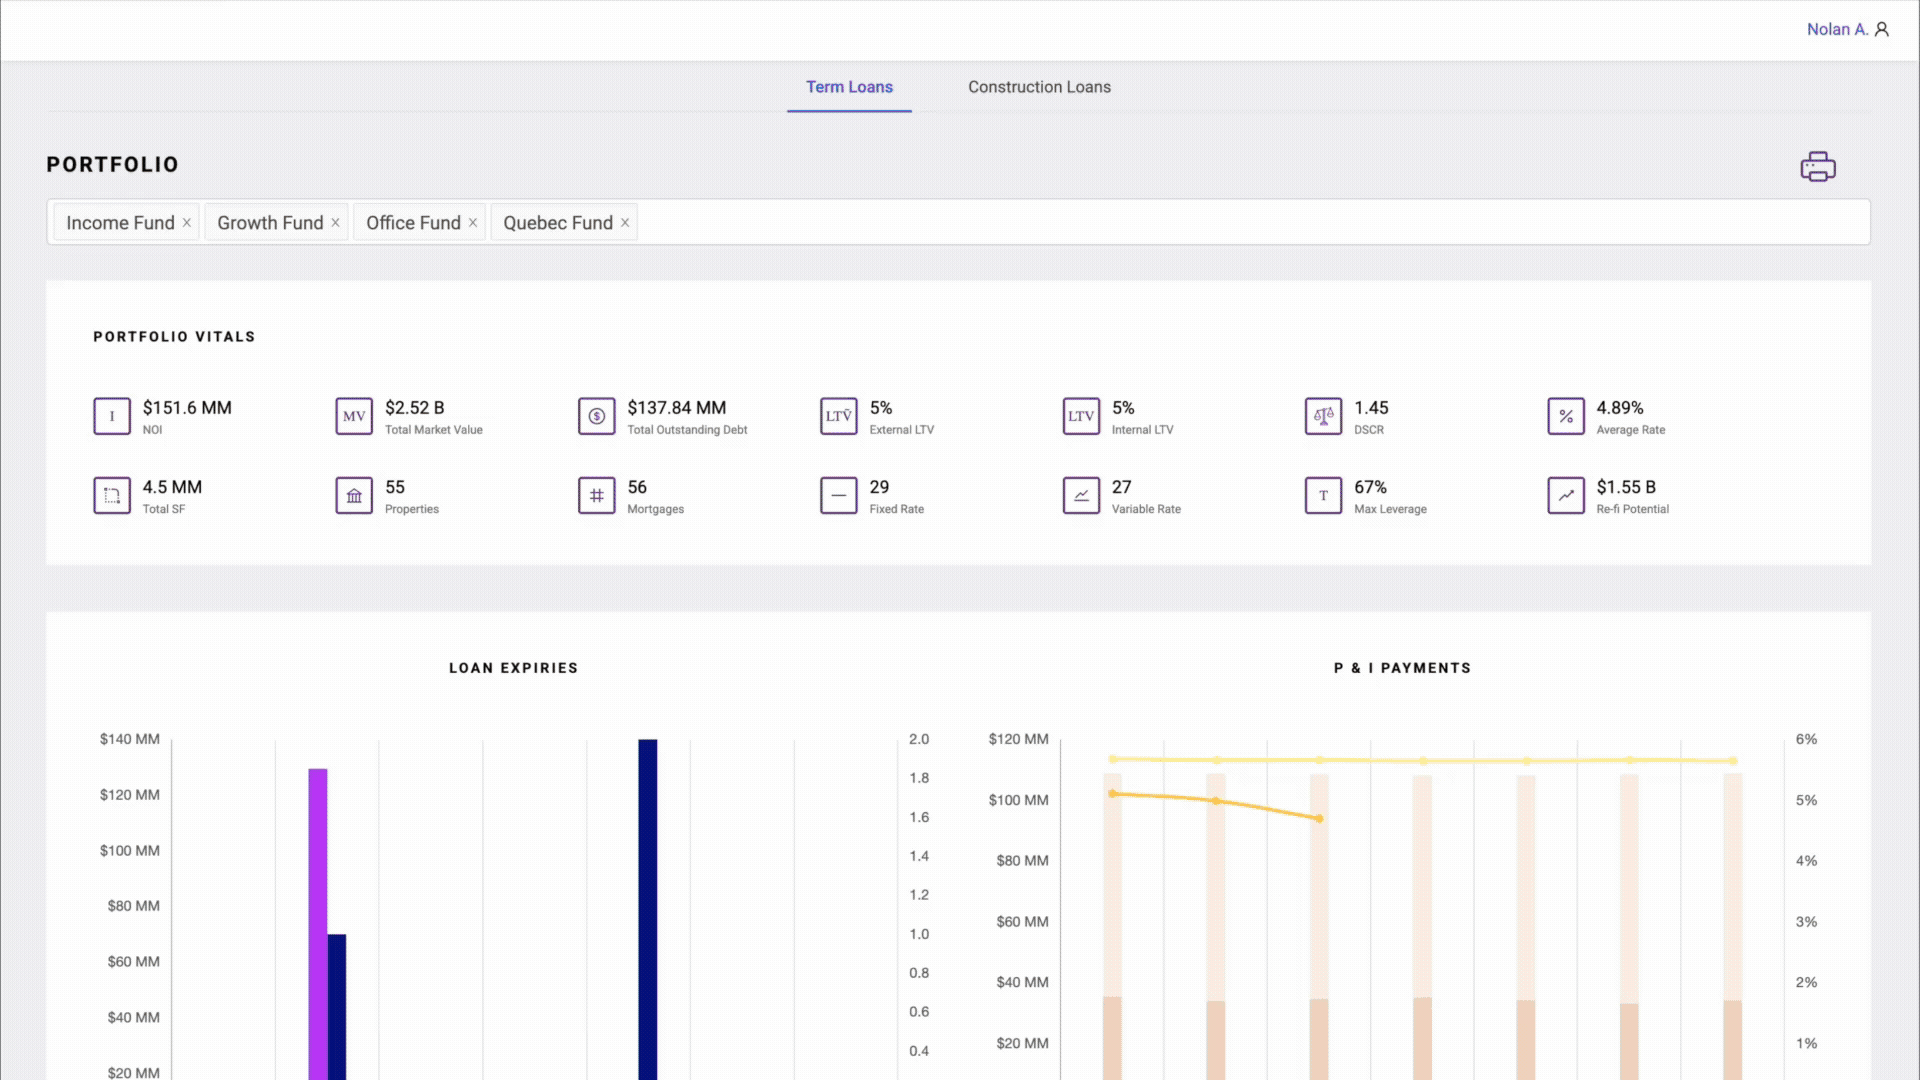Click the Total SF icon
The image size is (1920, 1080).
[111, 495]
